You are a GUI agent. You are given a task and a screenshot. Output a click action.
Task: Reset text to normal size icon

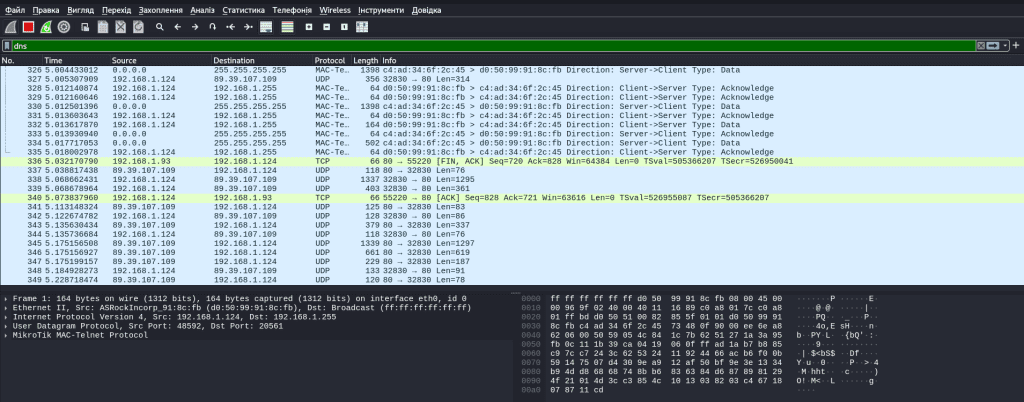click(x=344, y=27)
